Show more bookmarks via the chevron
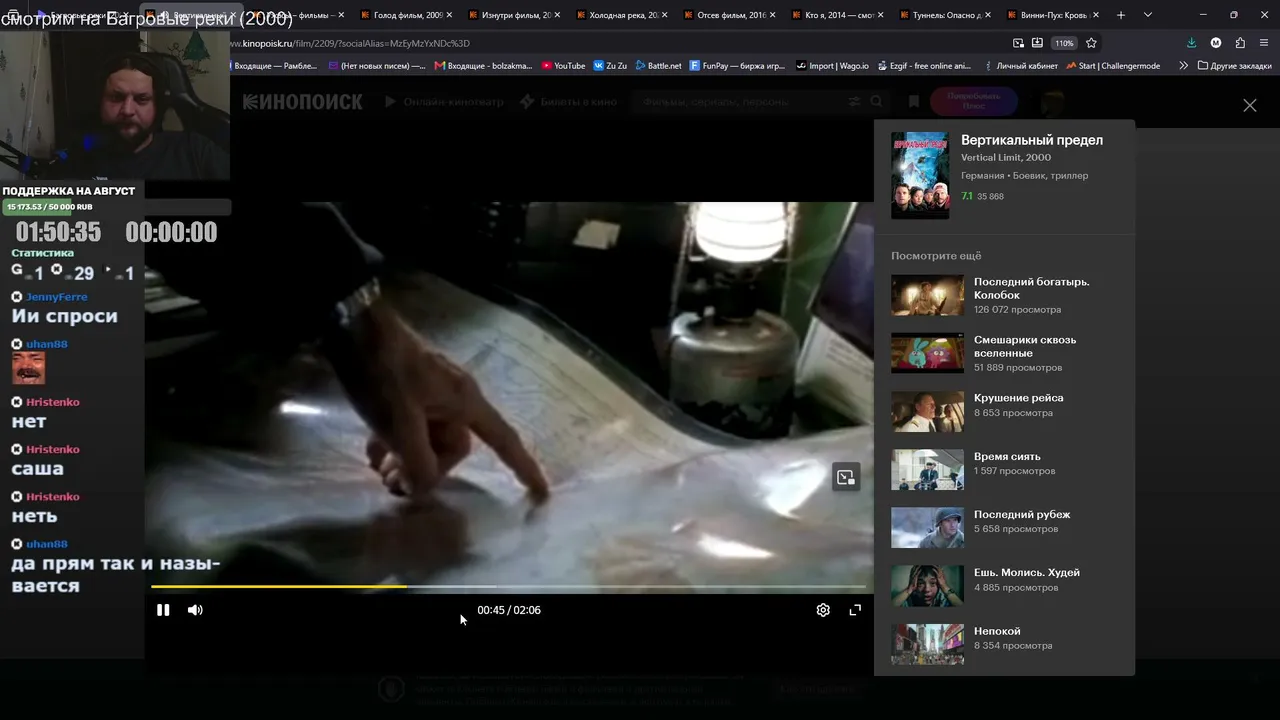The image size is (1280, 720). pos(1183,66)
